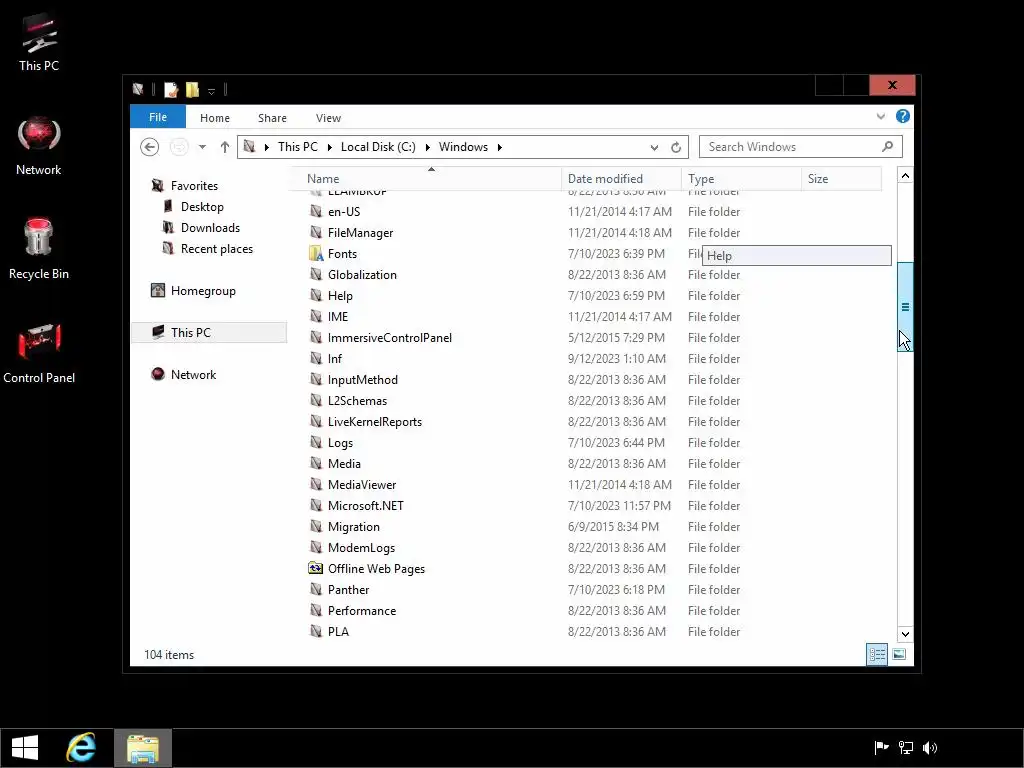The image size is (1024, 768).
Task: Open the Recycle Bin desktop icon
Action: coord(39,249)
